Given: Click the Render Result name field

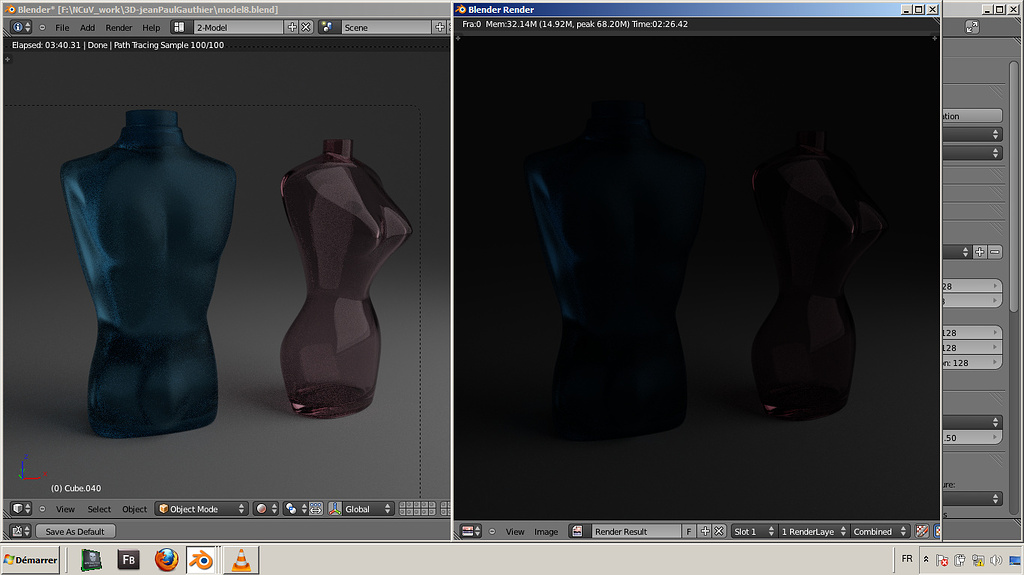Looking at the screenshot, I should (x=636, y=531).
